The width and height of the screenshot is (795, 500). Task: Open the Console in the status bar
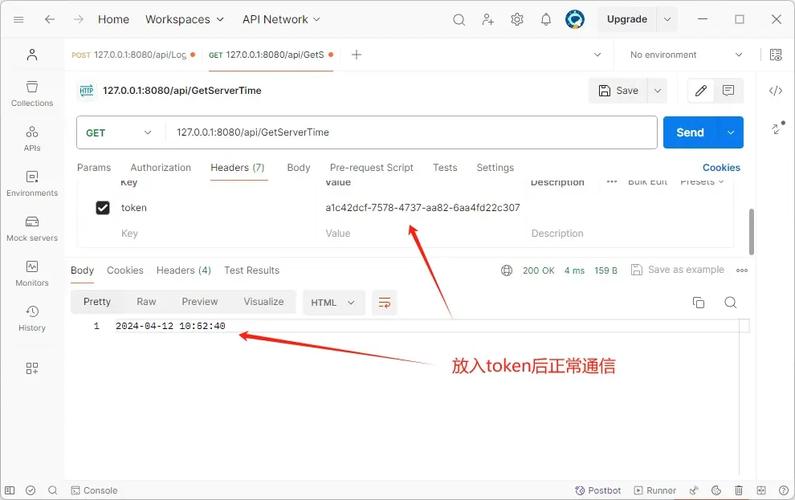click(x=94, y=490)
